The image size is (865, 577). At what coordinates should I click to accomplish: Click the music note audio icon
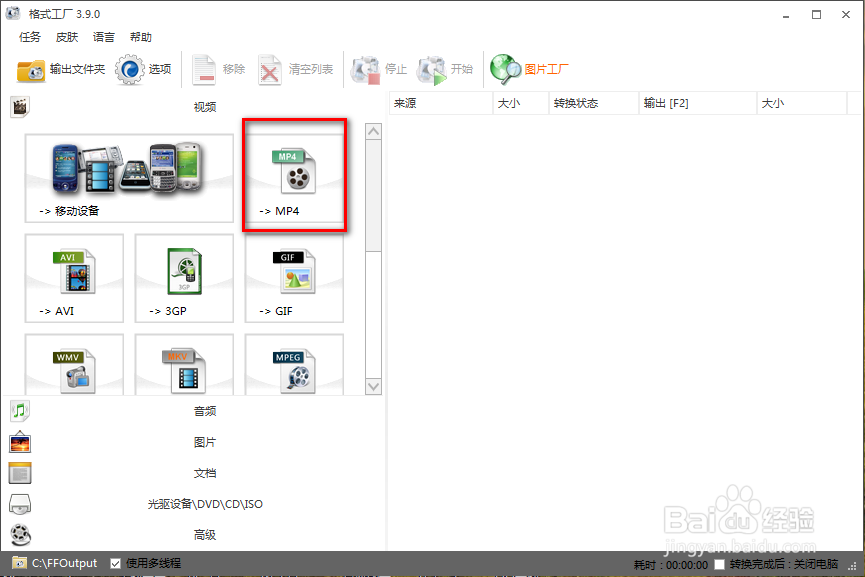(x=20, y=411)
